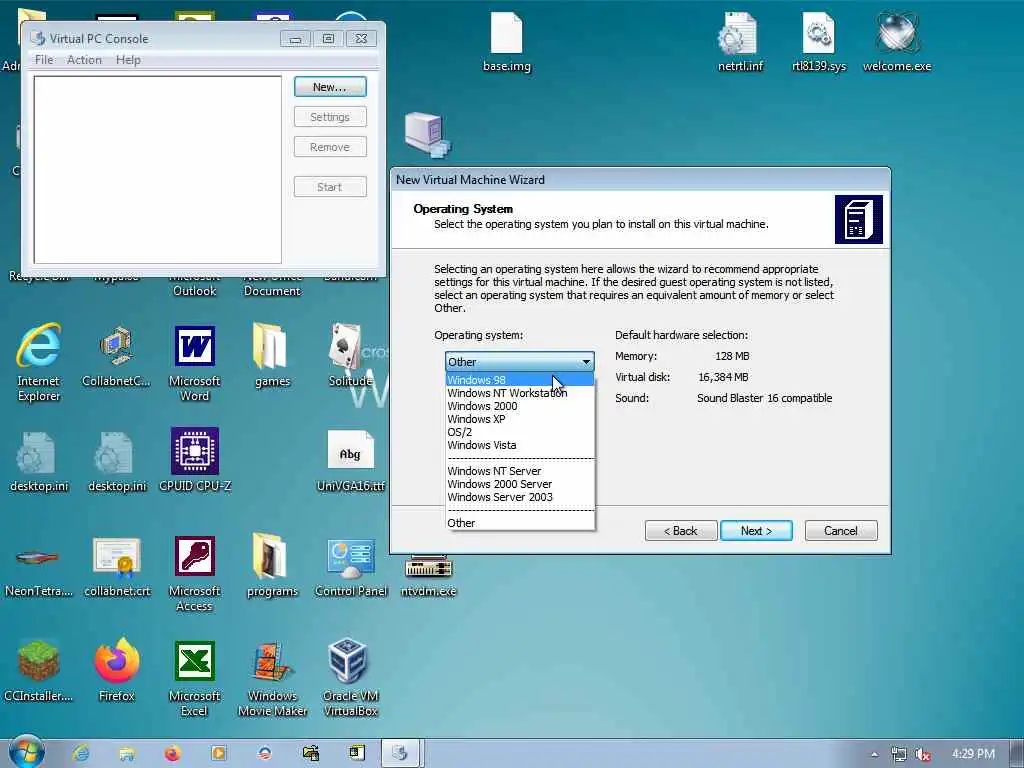Open Microsoft Excel desktop shortcut
The width and height of the screenshot is (1024, 768).
[x=194, y=679]
